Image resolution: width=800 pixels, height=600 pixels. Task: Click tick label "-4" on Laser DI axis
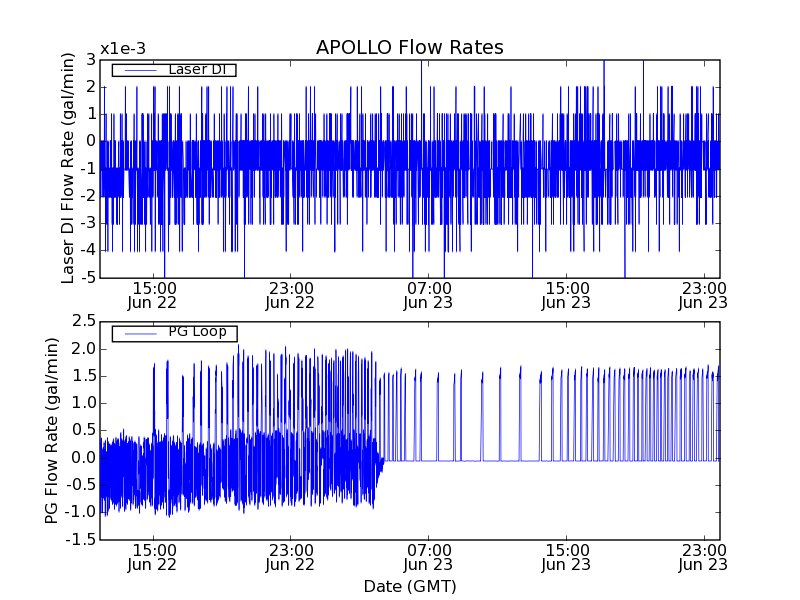[x=87, y=251]
